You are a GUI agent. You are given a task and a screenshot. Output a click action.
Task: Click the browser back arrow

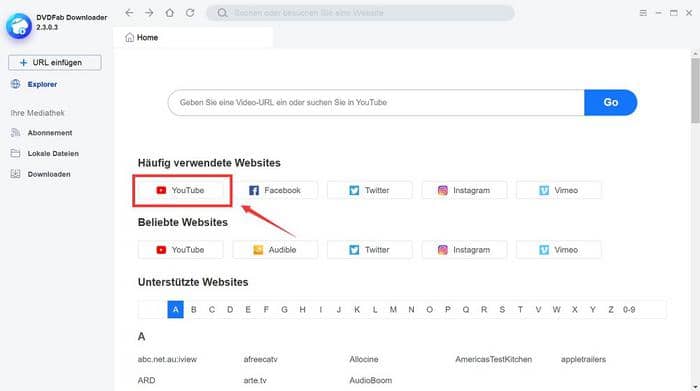click(129, 13)
